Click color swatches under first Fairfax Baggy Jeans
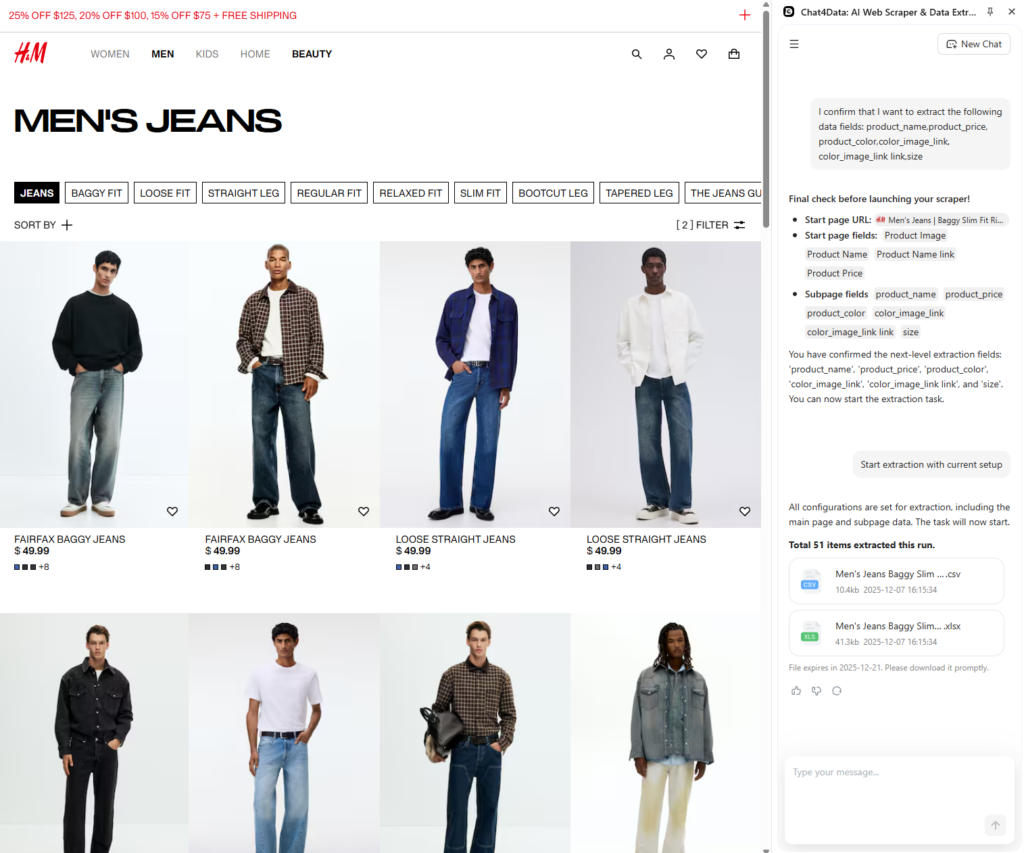 [26, 567]
